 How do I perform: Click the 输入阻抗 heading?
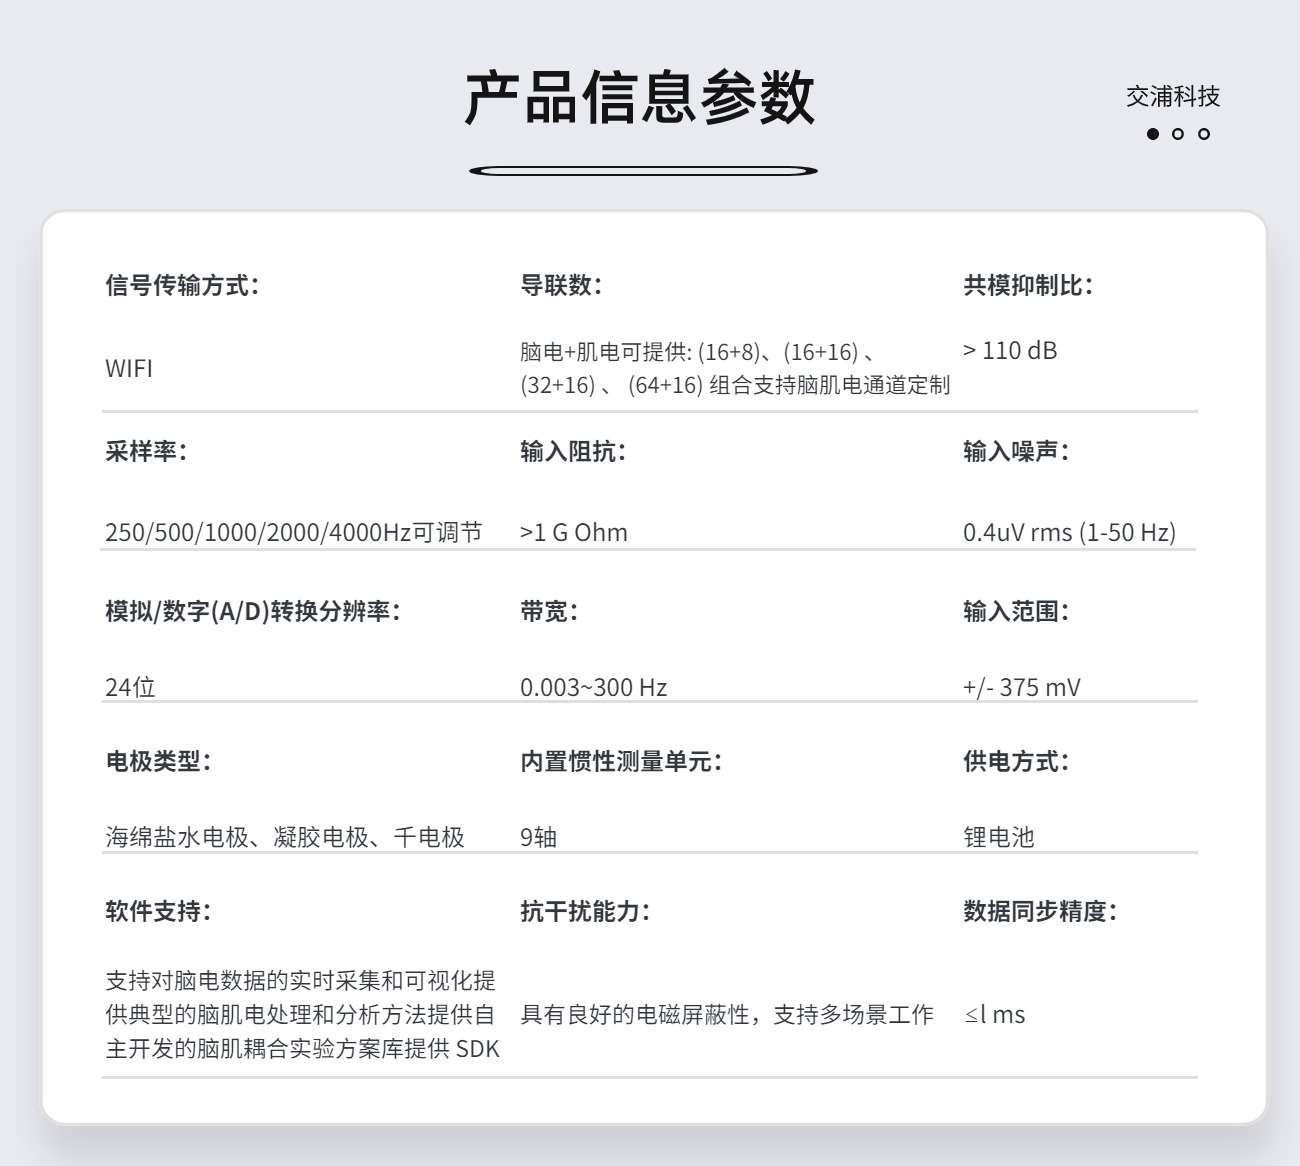pyautogui.click(x=573, y=451)
